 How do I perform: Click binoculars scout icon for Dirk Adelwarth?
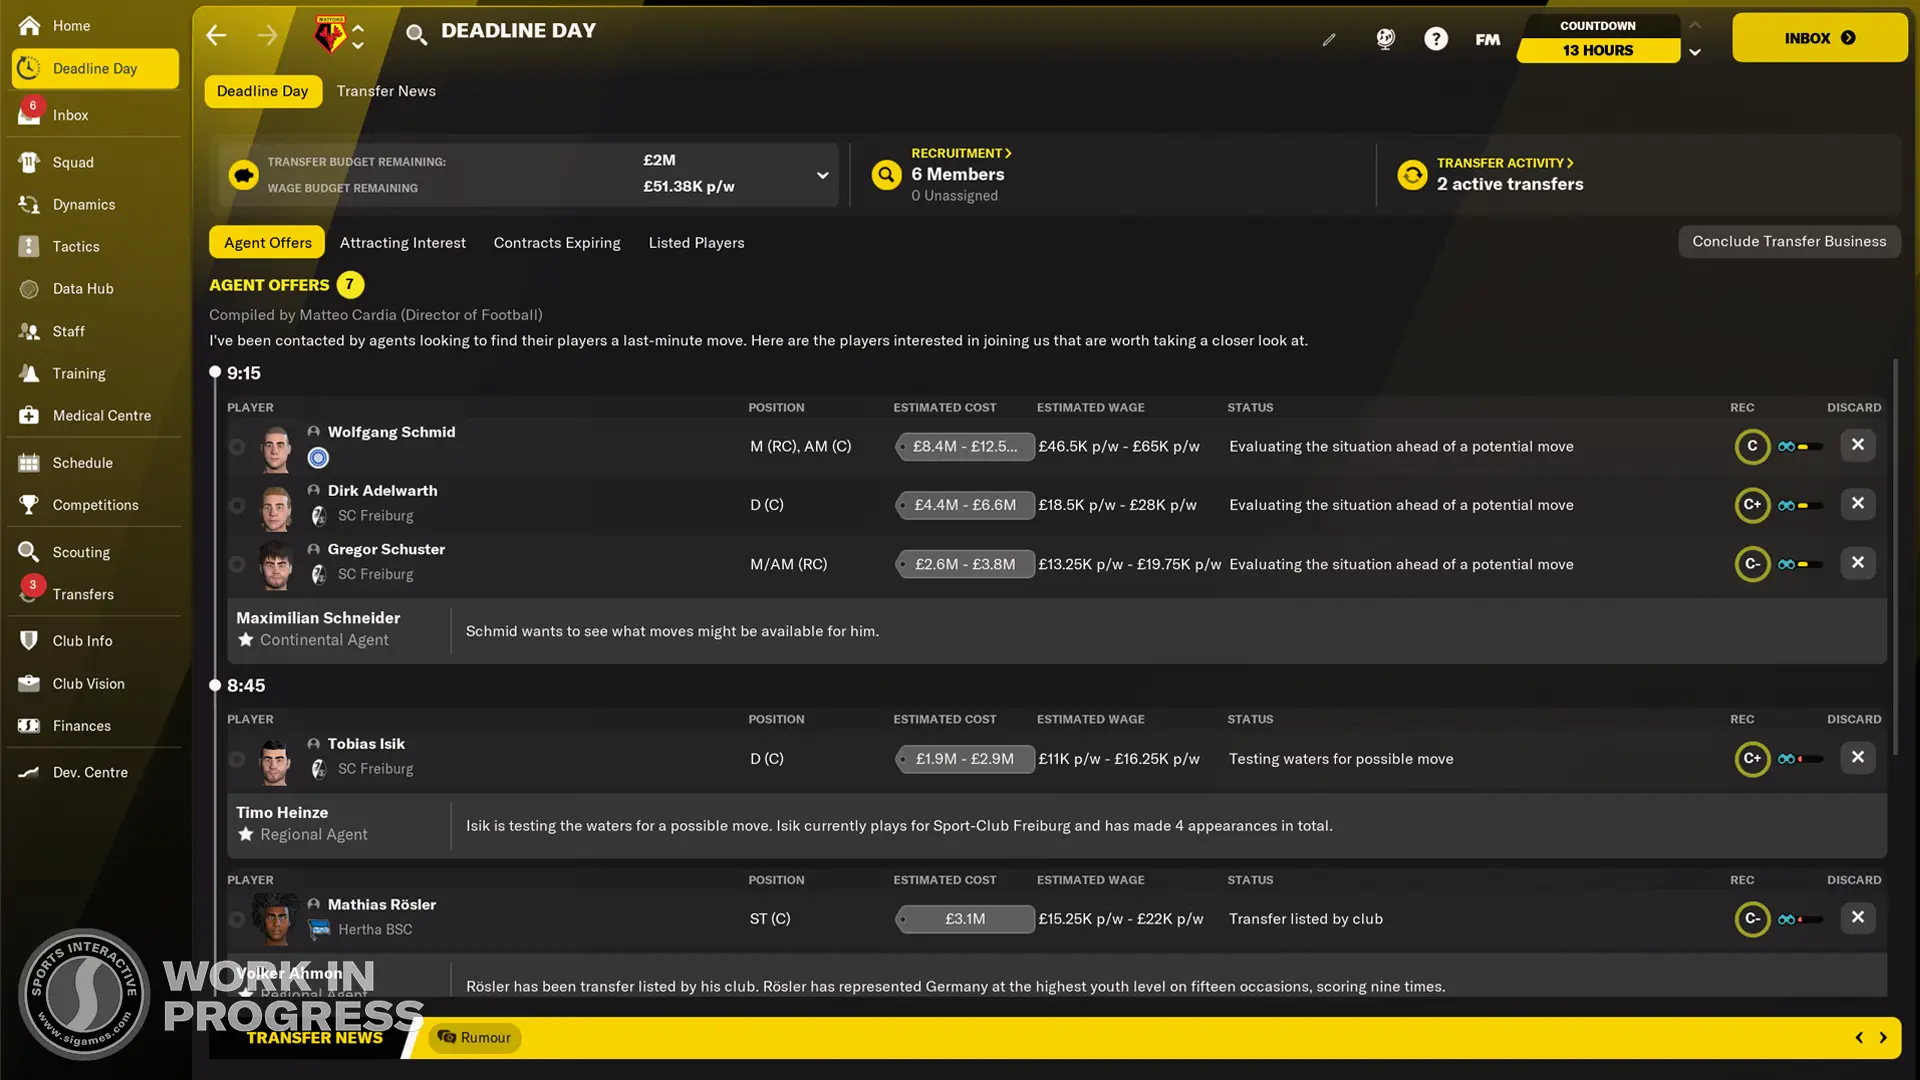point(1786,506)
